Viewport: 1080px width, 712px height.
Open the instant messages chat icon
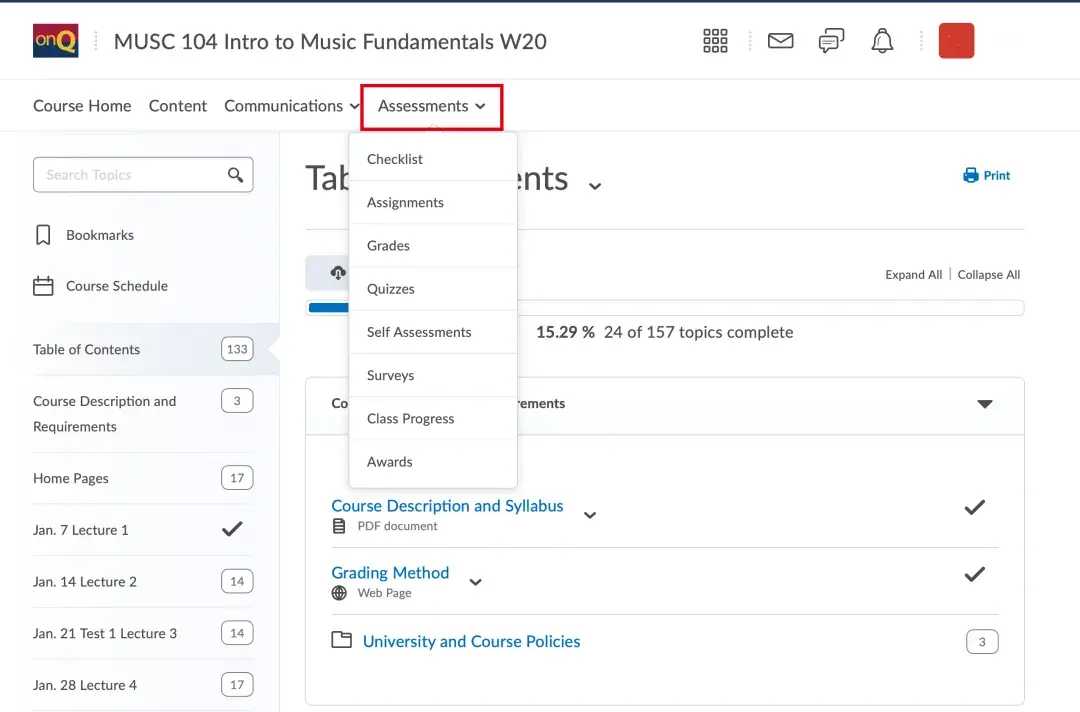[x=831, y=41]
